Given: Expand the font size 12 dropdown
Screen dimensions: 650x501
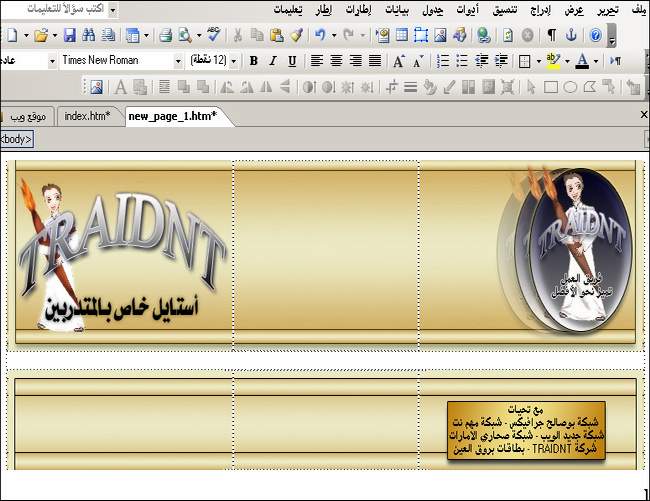Looking at the screenshot, I should (233, 61).
